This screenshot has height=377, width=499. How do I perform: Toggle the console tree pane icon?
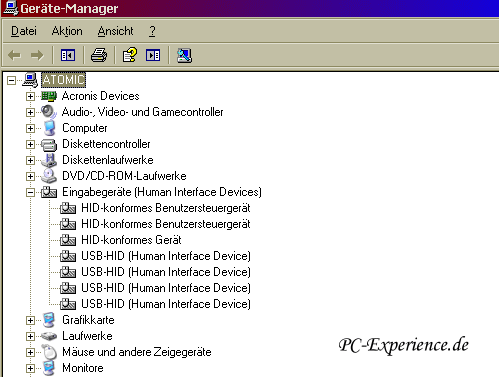pyautogui.click(x=68, y=55)
